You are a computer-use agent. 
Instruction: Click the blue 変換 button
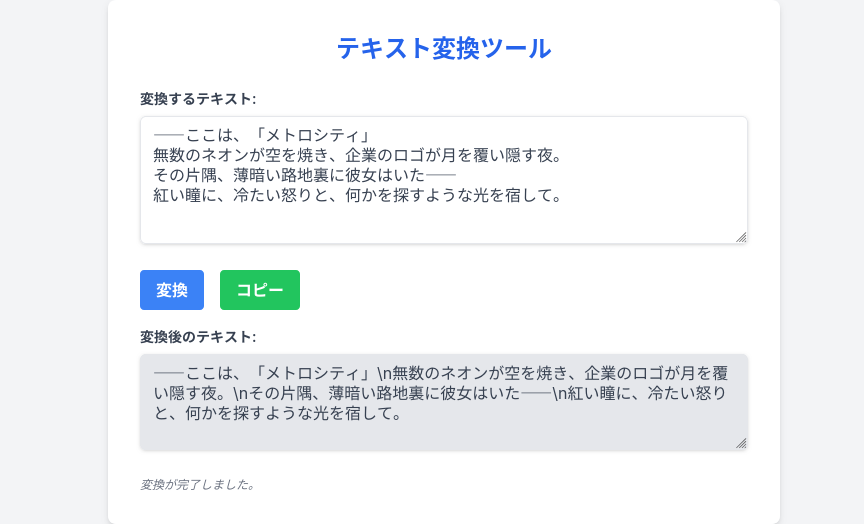172,290
